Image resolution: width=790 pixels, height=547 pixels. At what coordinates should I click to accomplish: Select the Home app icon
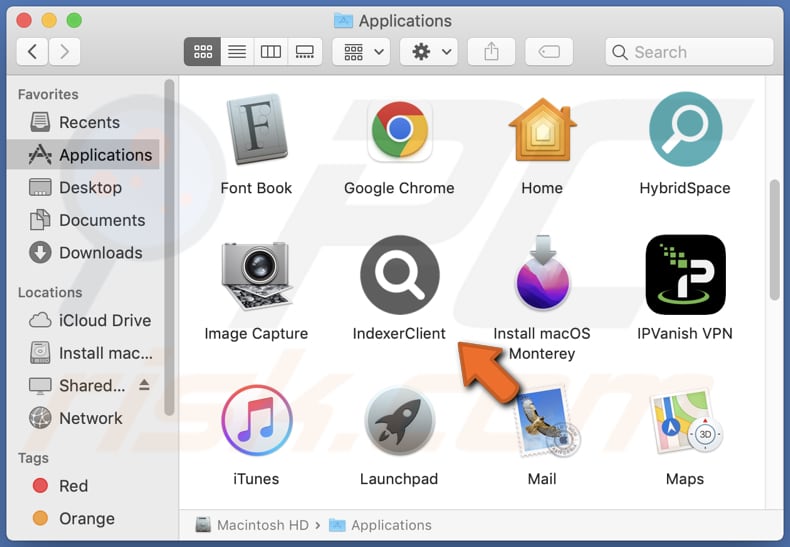pos(542,130)
